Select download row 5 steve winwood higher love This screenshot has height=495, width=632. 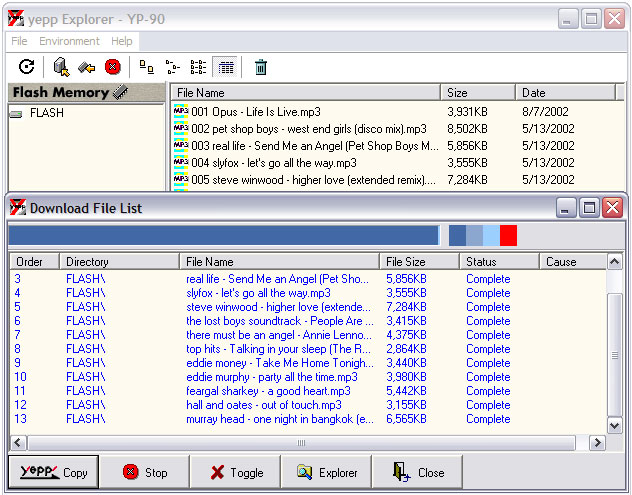pyautogui.click(x=308, y=307)
